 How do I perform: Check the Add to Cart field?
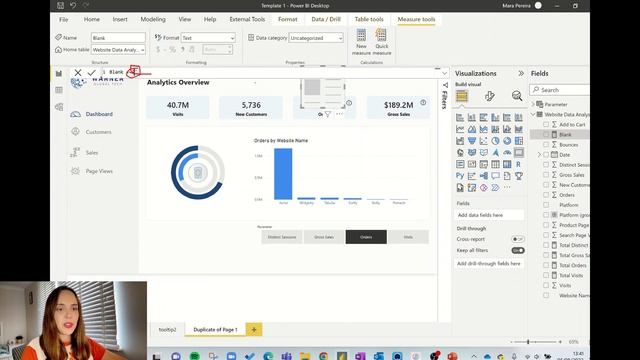point(546,124)
